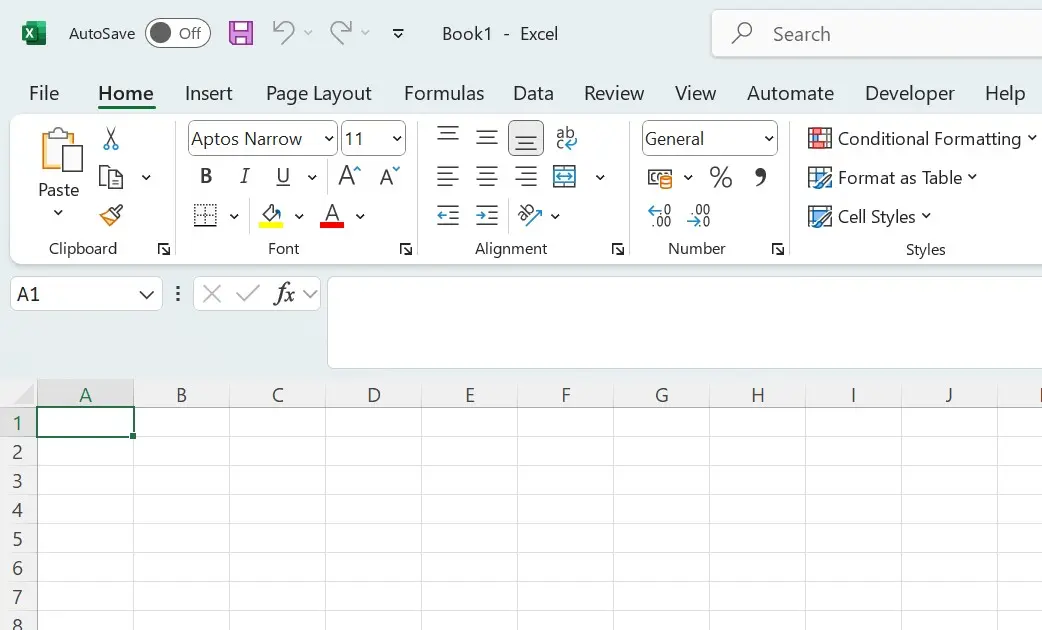This screenshot has height=630, width=1042.
Task: Open the General number format dropdown
Action: [x=767, y=138]
